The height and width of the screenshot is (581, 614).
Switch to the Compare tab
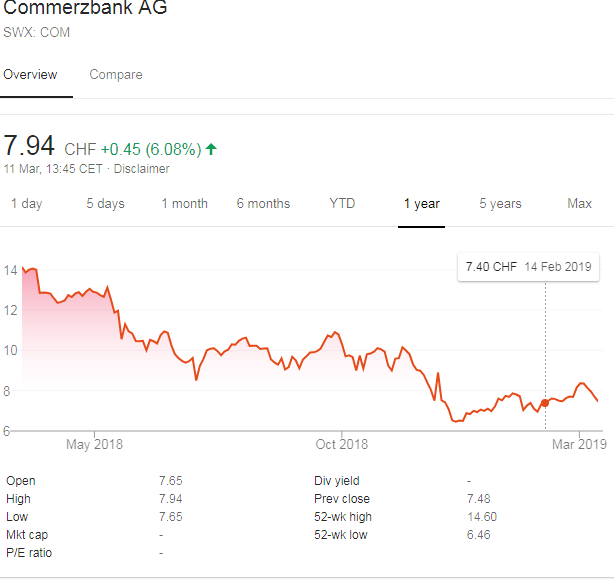point(116,75)
